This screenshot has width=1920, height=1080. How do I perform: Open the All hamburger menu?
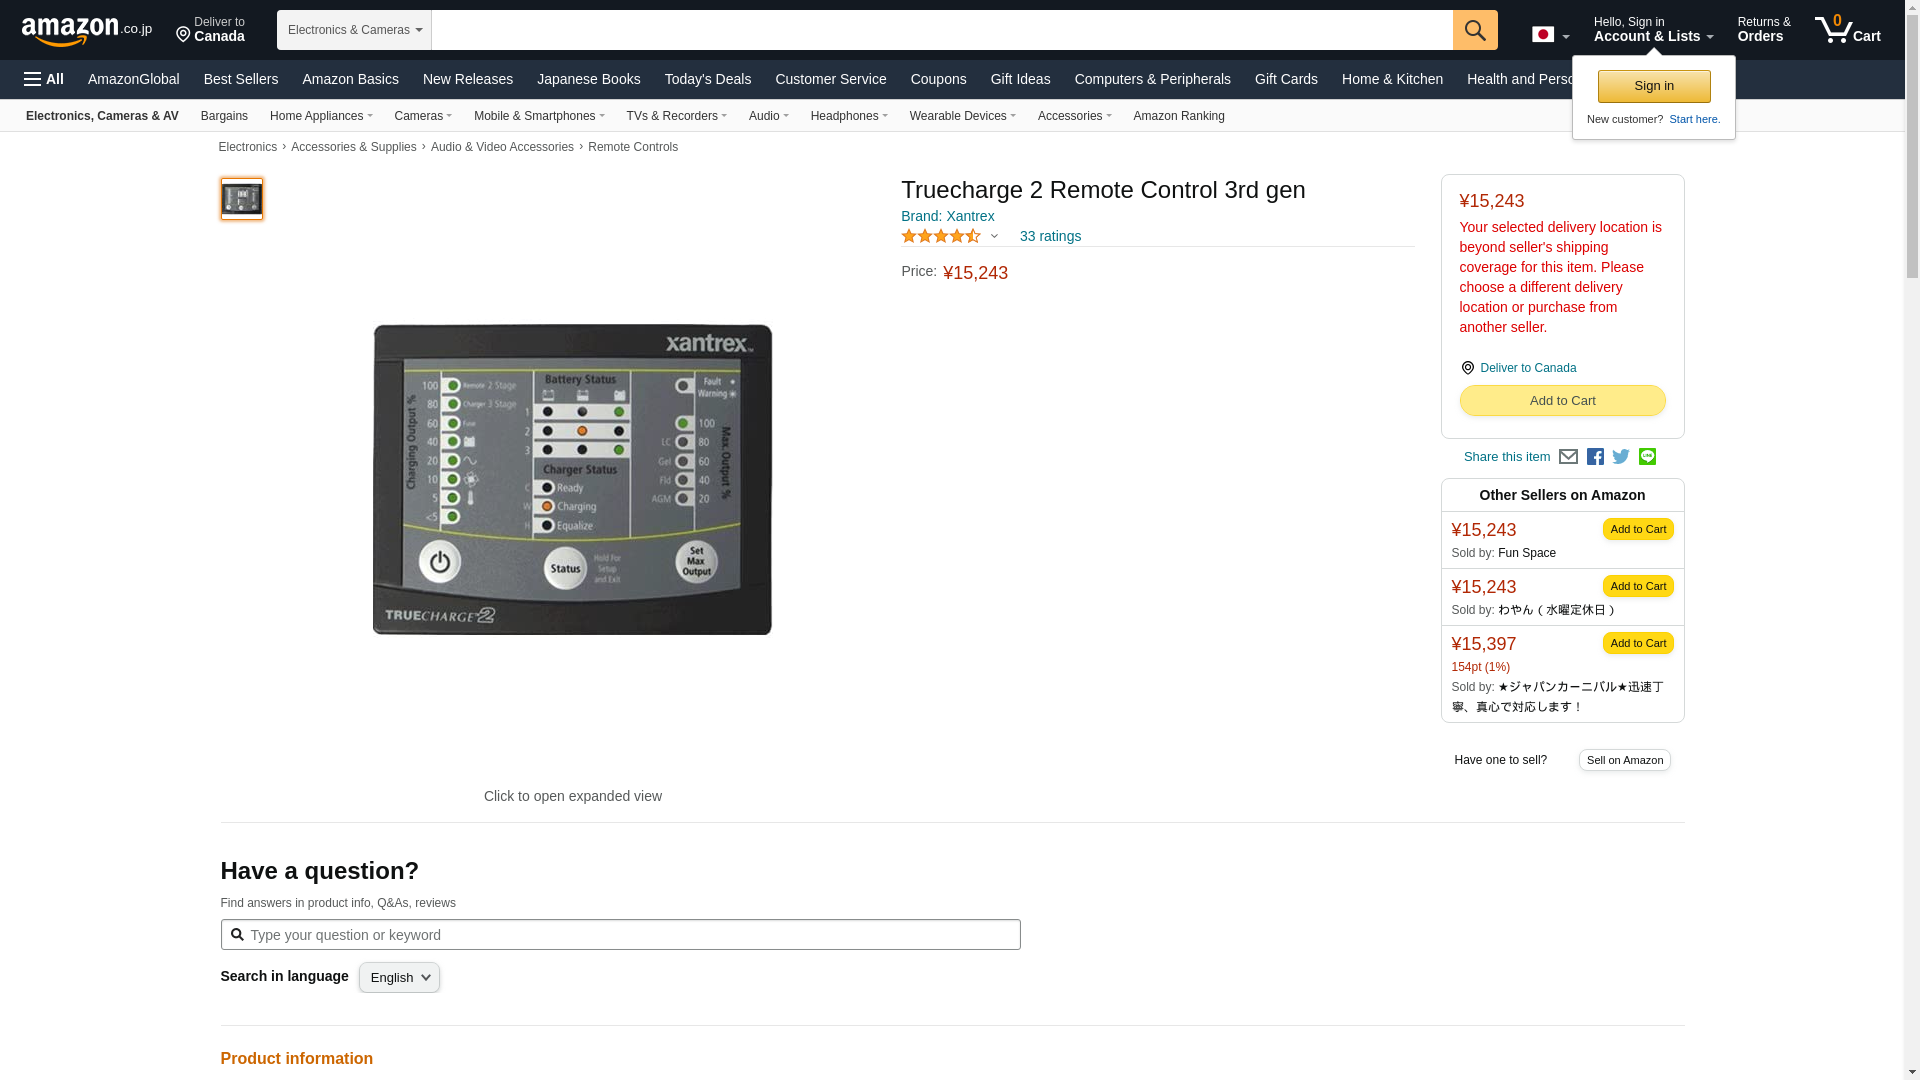[x=44, y=79]
